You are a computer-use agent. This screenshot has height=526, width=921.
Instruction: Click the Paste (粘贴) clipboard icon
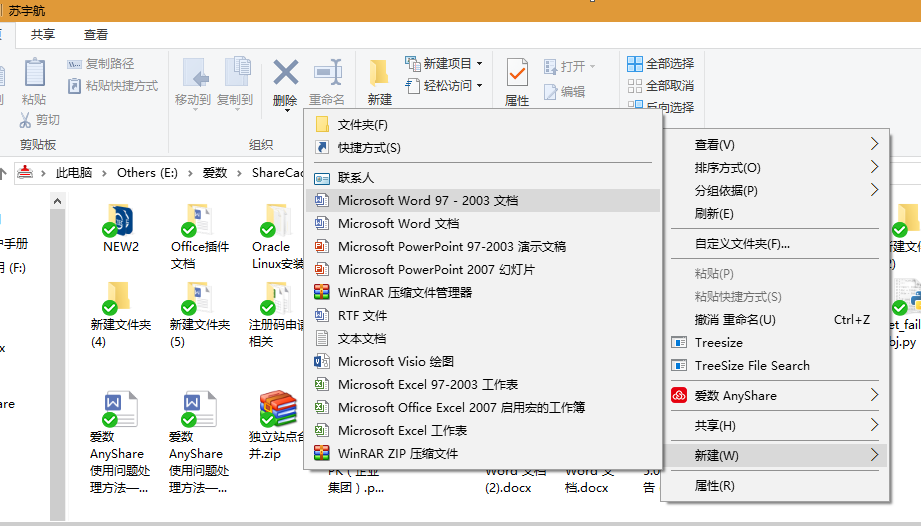click(x=34, y=73)
